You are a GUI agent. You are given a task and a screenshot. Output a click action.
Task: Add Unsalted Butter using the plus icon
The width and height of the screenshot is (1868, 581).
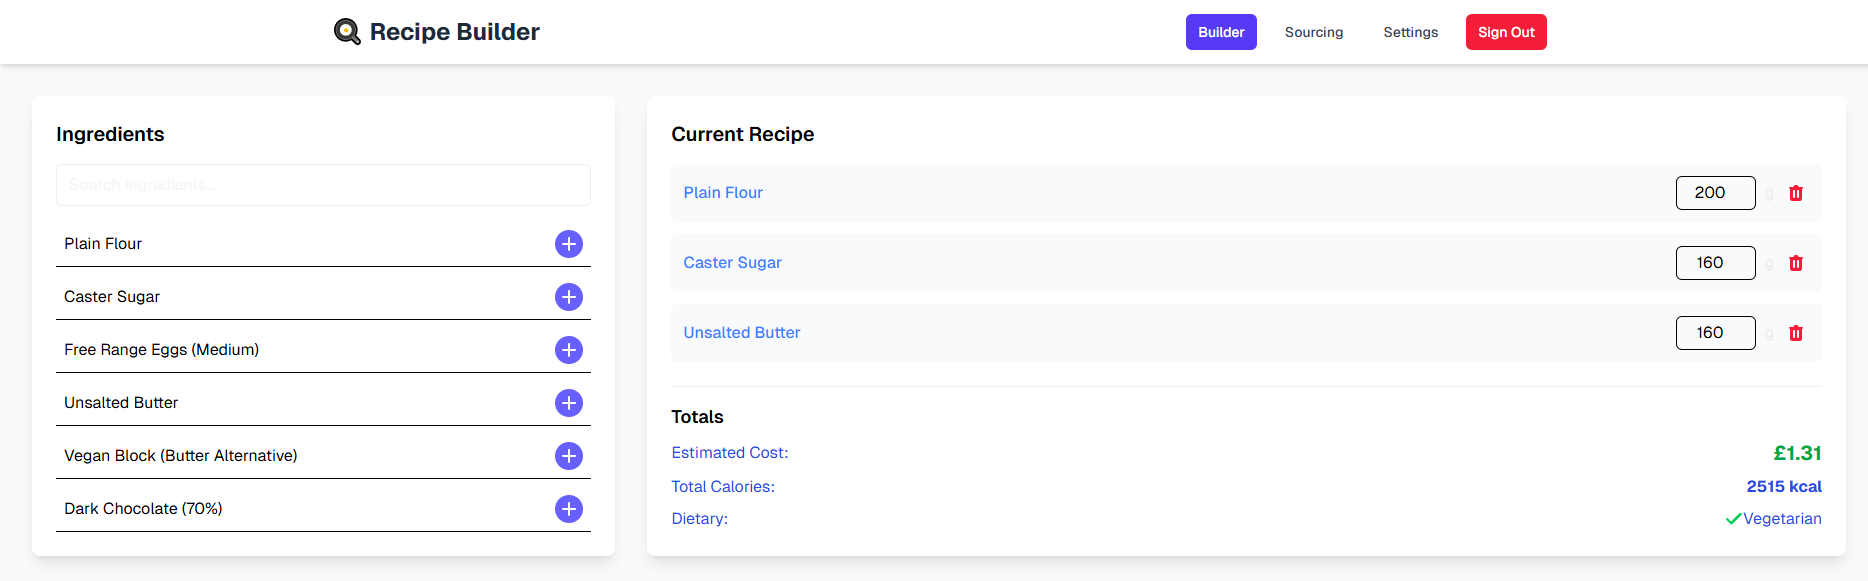click(568, 403)
